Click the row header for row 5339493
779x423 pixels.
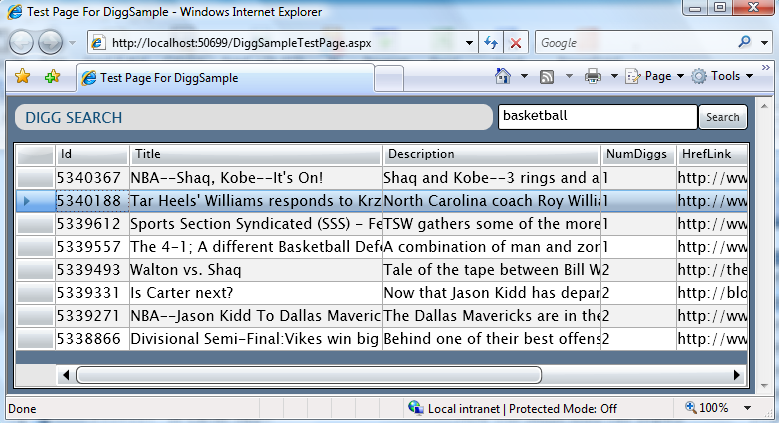coord(35,270)
